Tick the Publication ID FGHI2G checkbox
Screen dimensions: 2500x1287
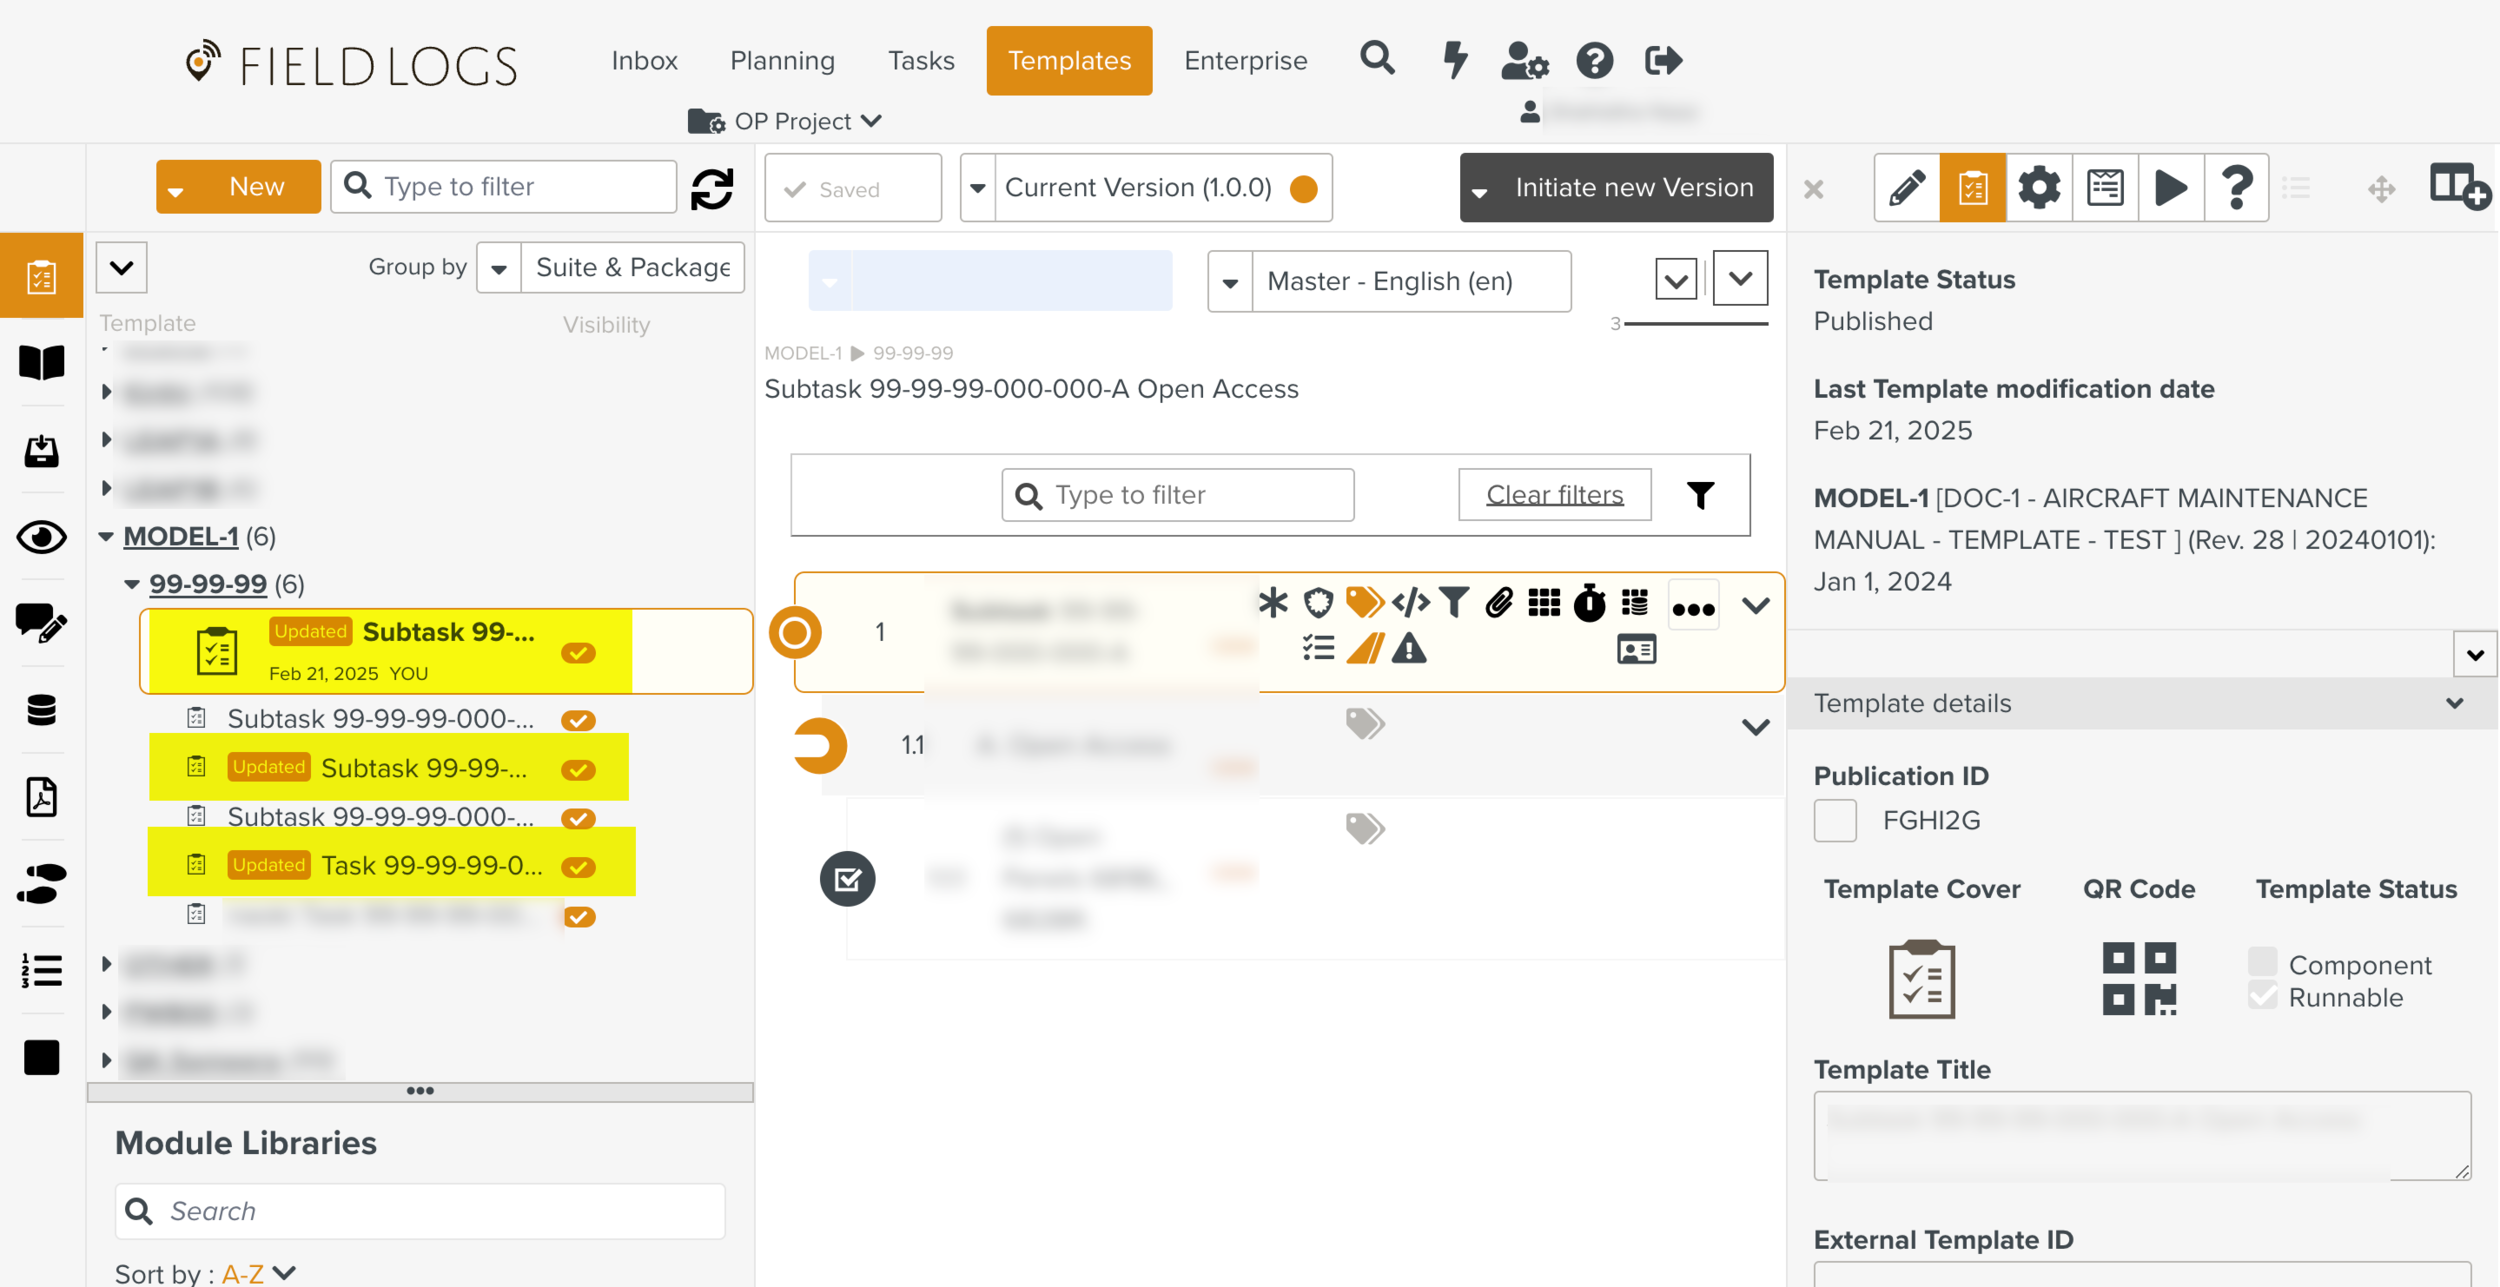[x=1835, y=820]
